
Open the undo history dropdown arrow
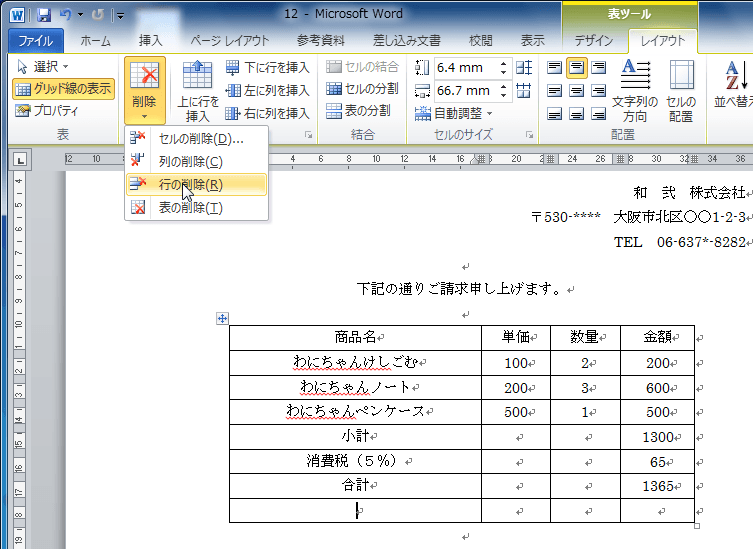point(80,15)
